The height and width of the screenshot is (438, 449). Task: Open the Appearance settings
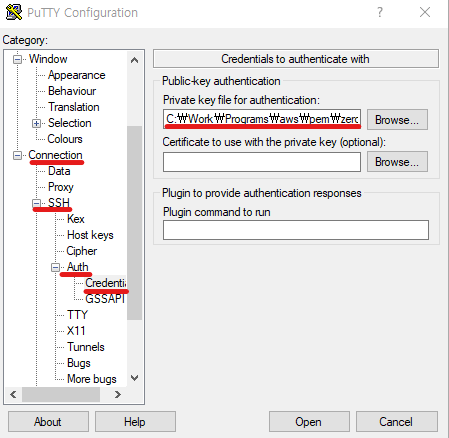pyautogui.click(x=77, y=75)
